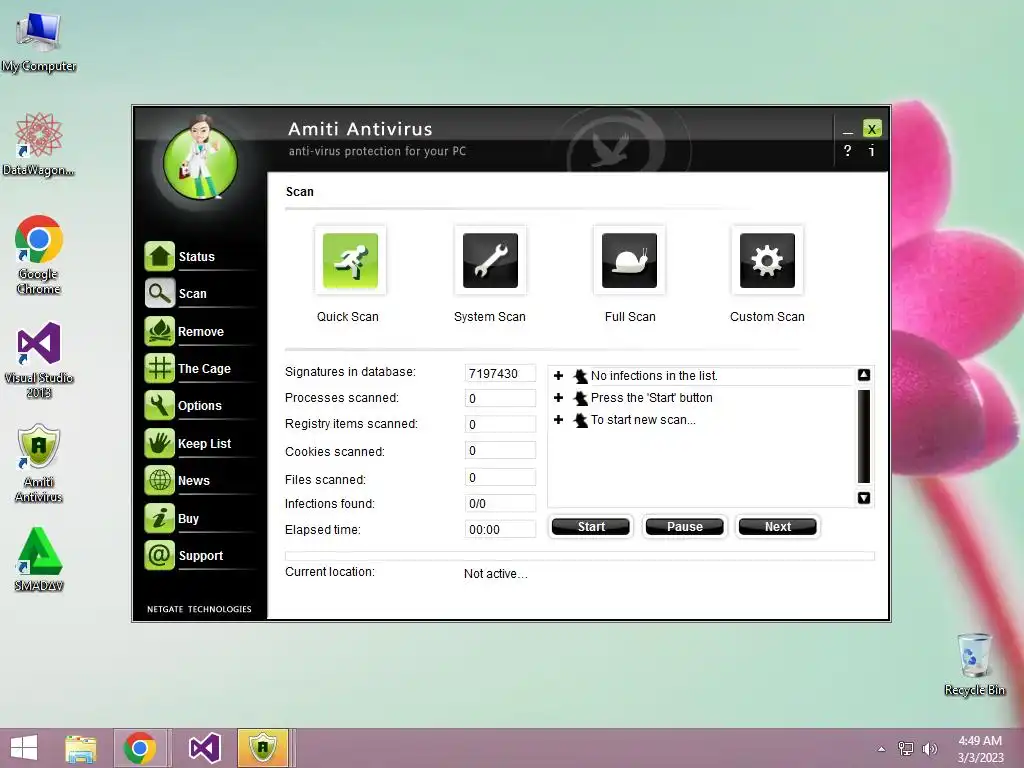
Task: Click the info 'i' icon in title area
Action: coord(871,151)
